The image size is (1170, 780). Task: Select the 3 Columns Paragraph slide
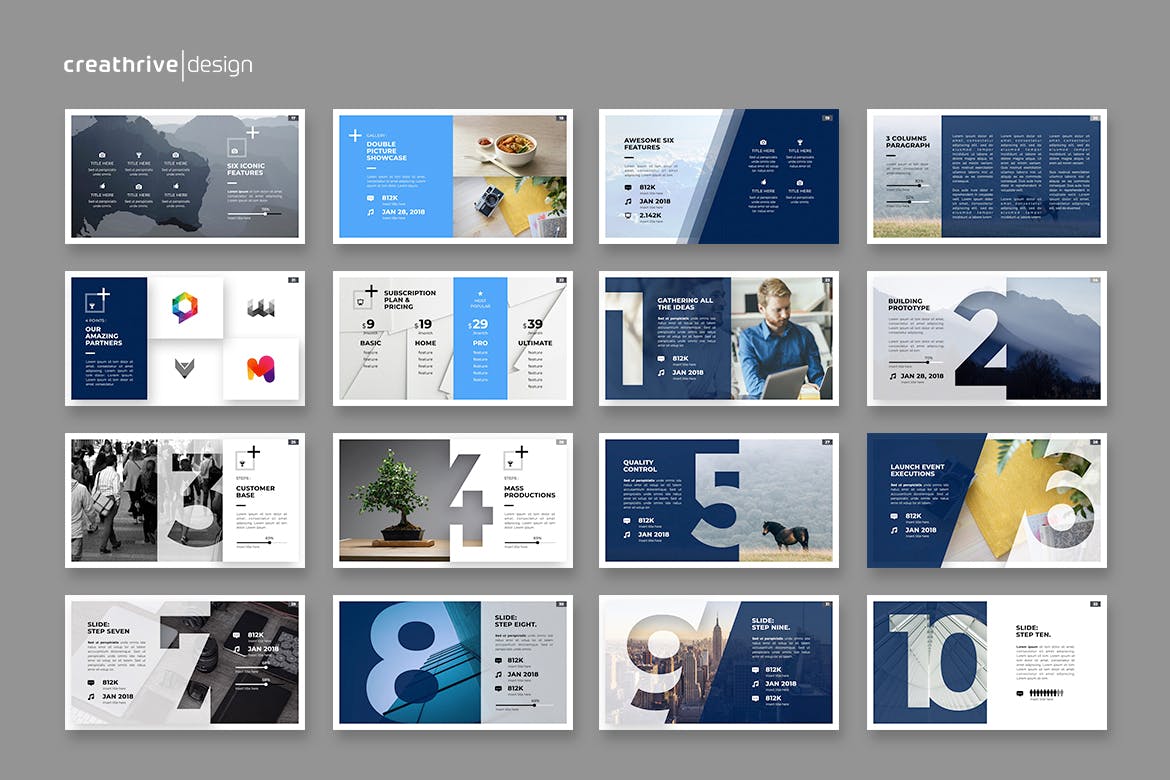click(986, 176)
